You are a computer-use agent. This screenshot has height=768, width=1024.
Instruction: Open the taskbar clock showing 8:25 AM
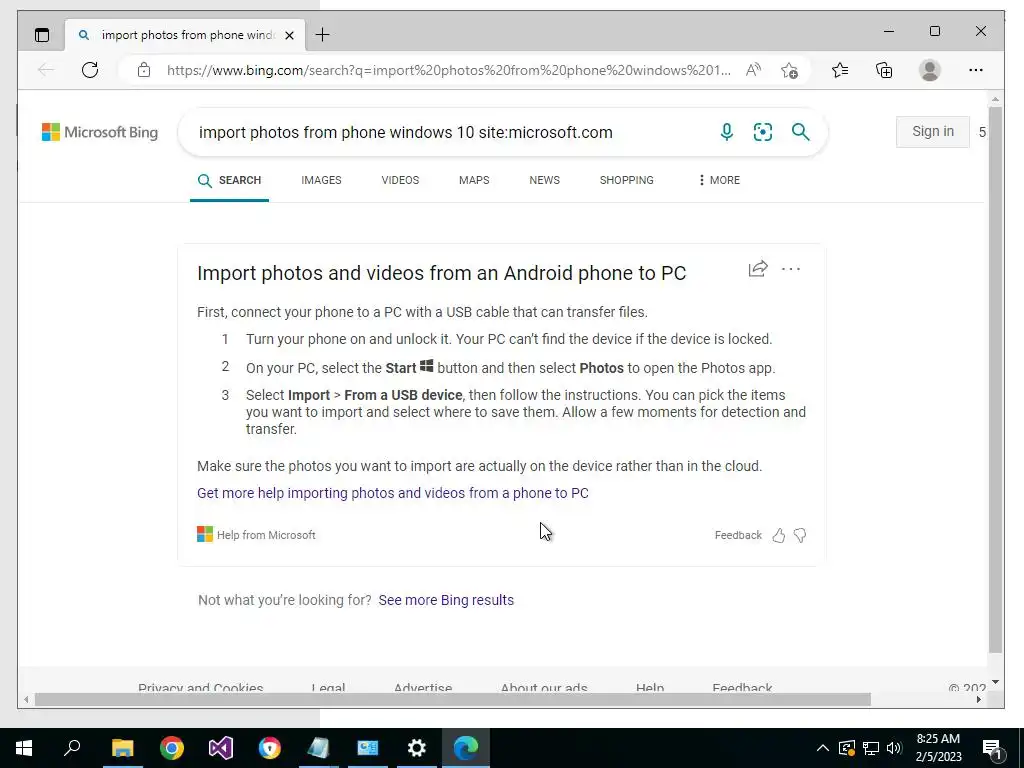938,748
